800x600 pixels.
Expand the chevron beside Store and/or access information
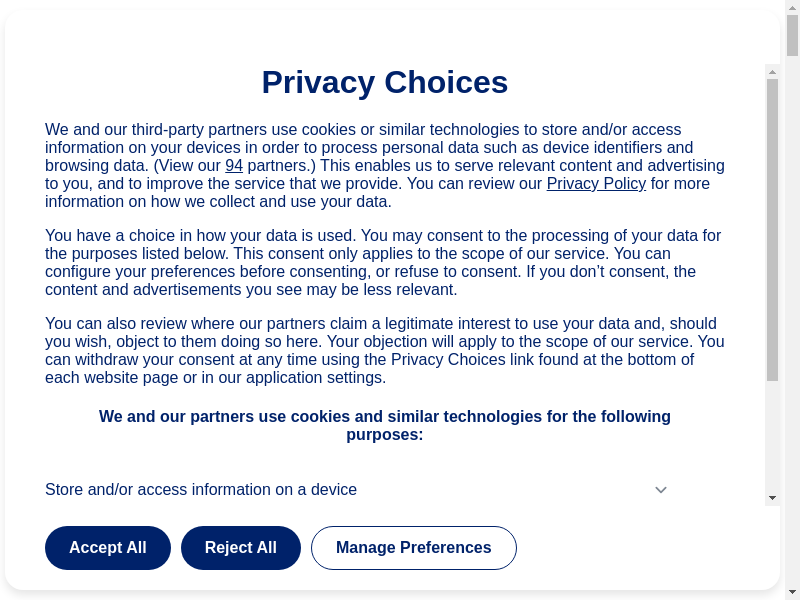pyautogui.click(x=661, y=490)
